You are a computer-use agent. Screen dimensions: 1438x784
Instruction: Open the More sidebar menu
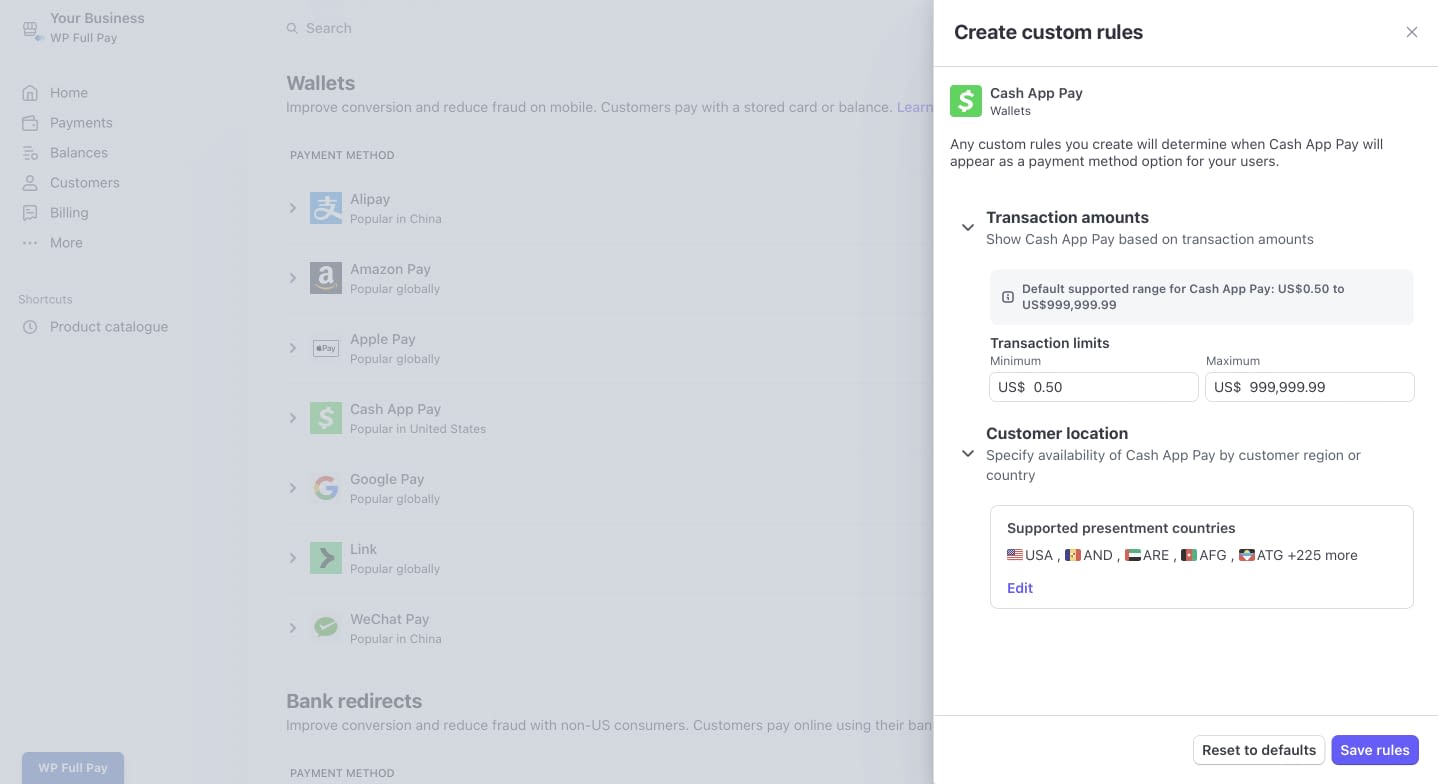tap(66, 243)
